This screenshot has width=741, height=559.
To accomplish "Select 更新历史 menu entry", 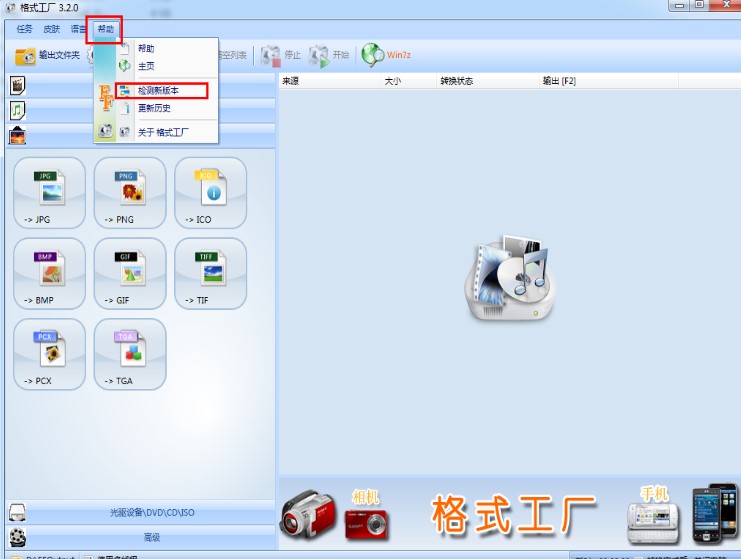I will coord(156,108).
